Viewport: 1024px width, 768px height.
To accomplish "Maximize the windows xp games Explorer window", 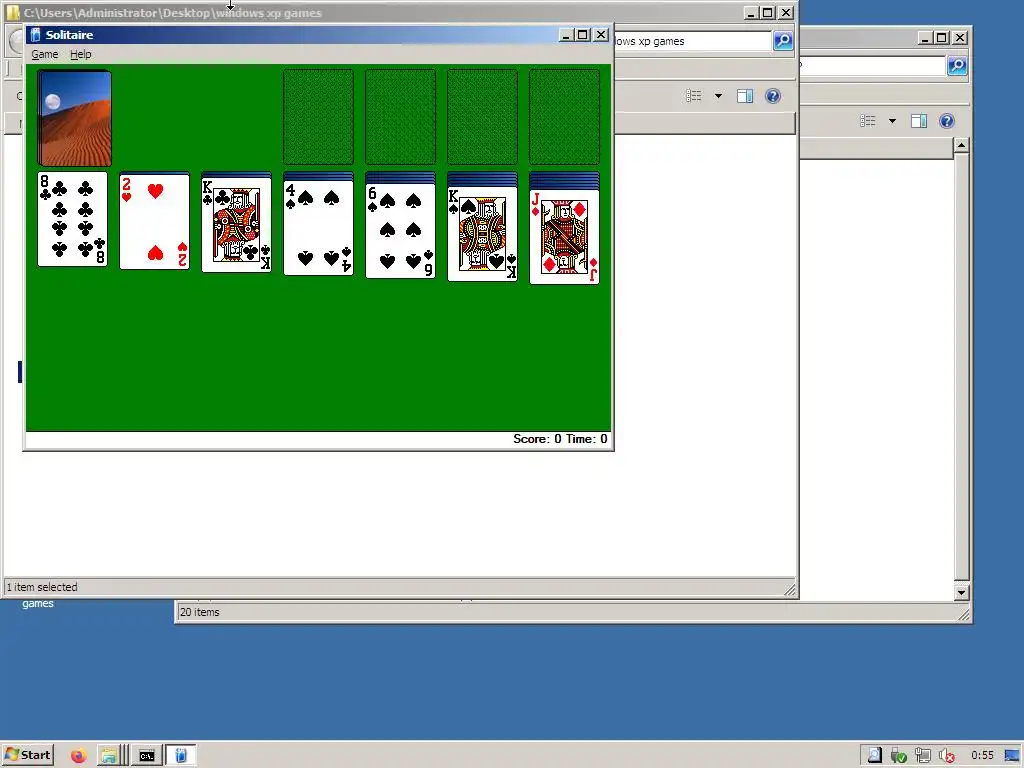I will 768,12.
